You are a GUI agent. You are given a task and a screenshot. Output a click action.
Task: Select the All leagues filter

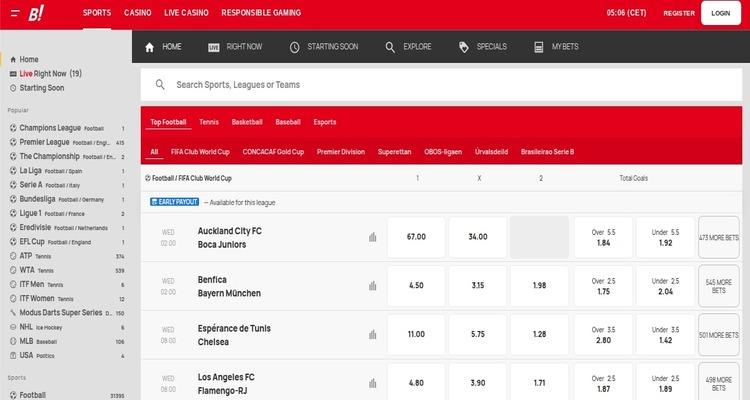click(x=154, y=152)
